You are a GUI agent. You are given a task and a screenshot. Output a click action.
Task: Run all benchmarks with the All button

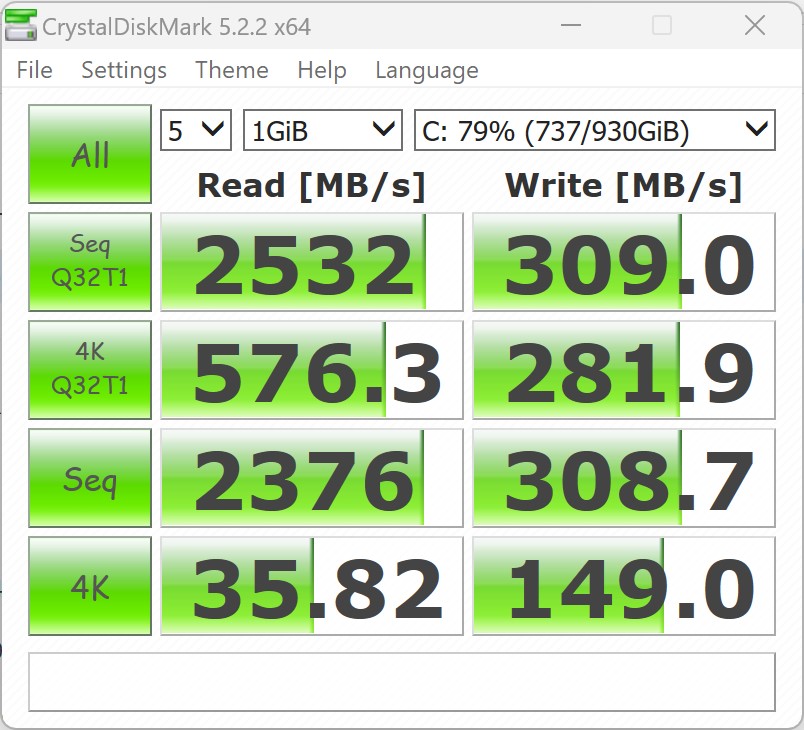pos(90,154)
